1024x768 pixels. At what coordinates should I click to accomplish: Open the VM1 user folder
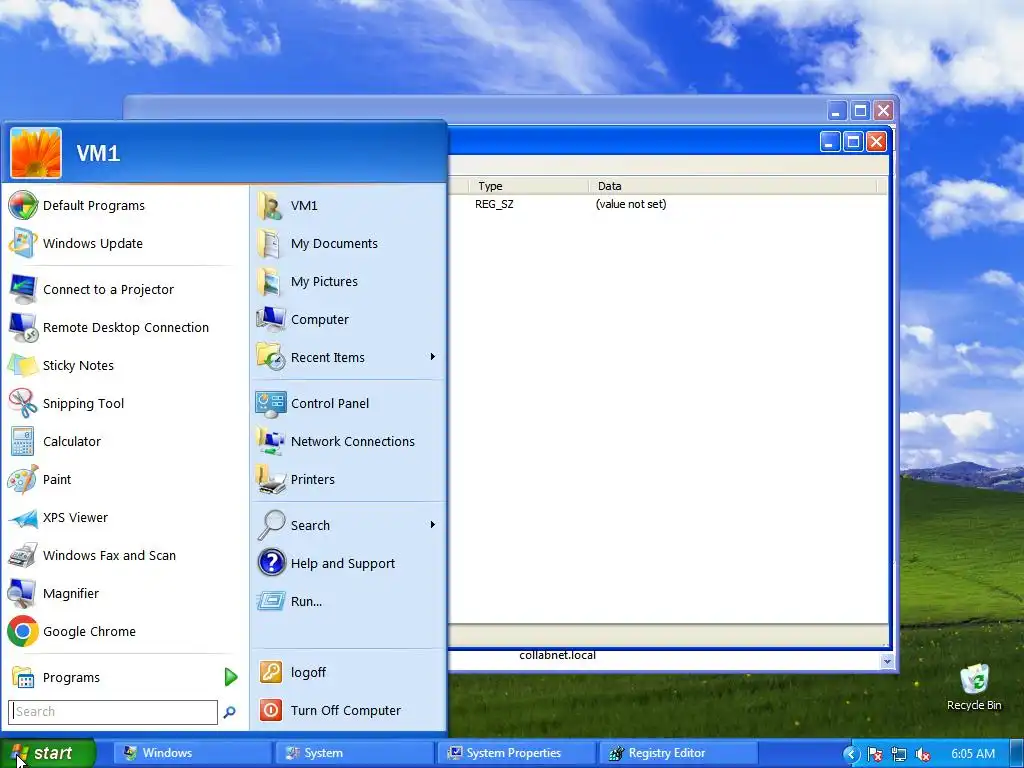[x=347, y=206]
